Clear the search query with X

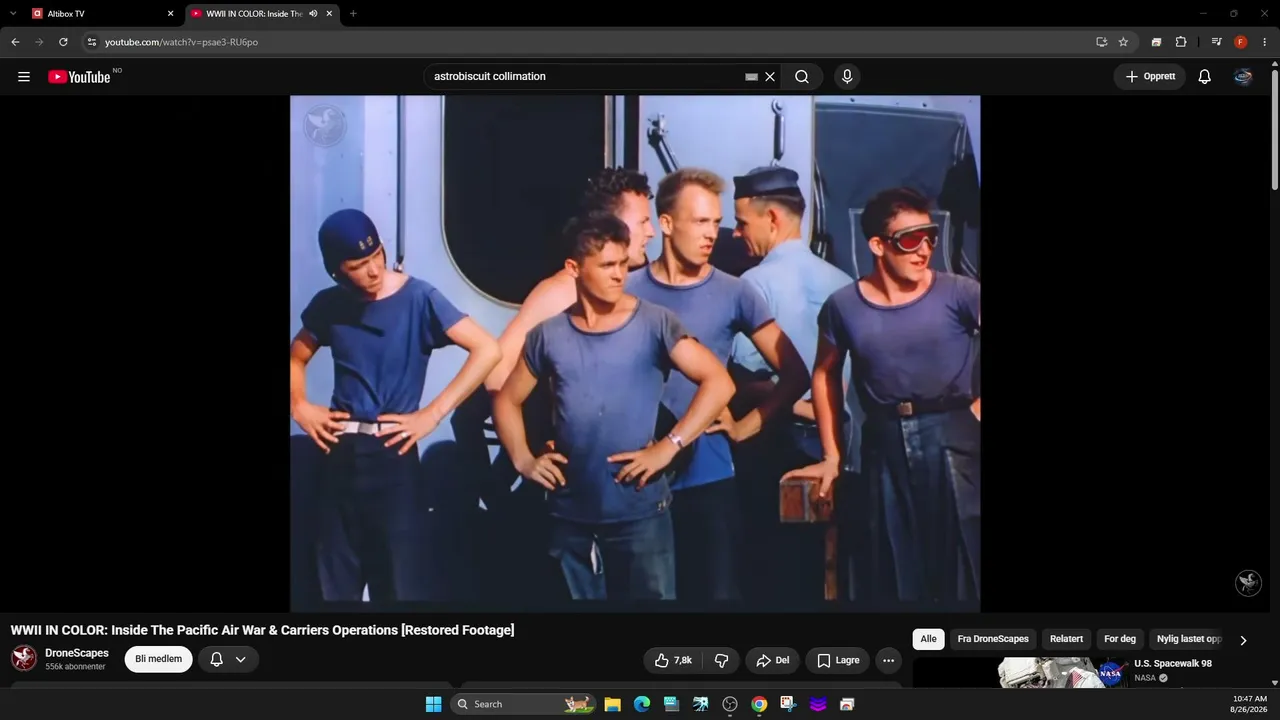point(770,77)
